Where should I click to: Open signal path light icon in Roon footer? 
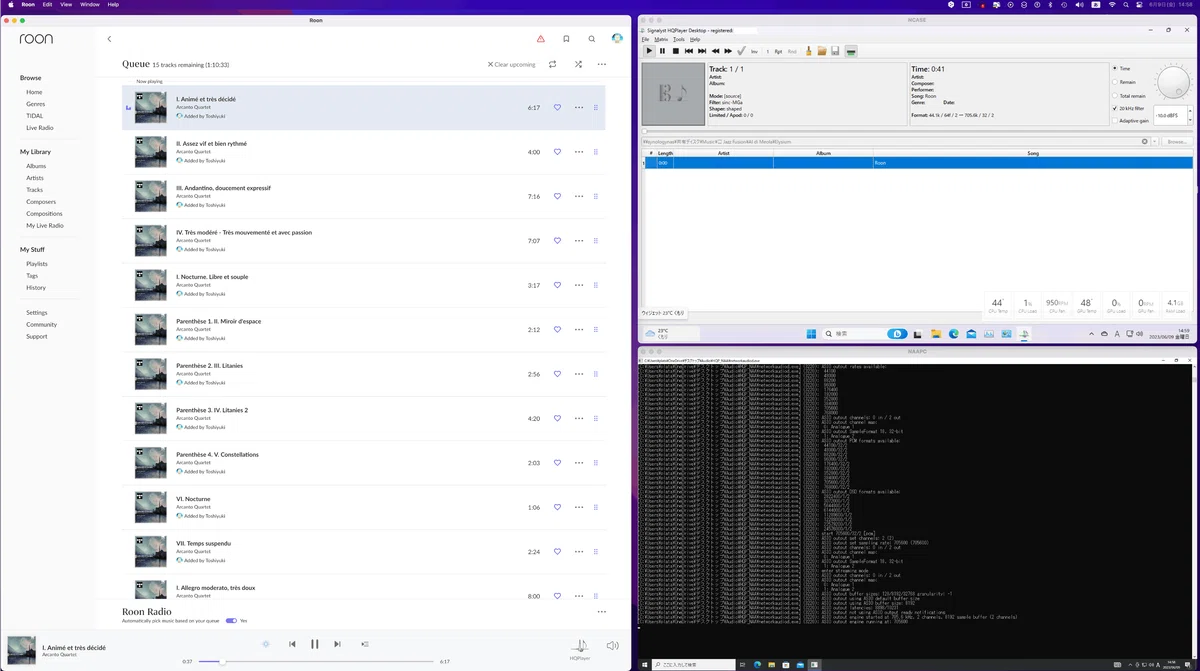point(266,644)
